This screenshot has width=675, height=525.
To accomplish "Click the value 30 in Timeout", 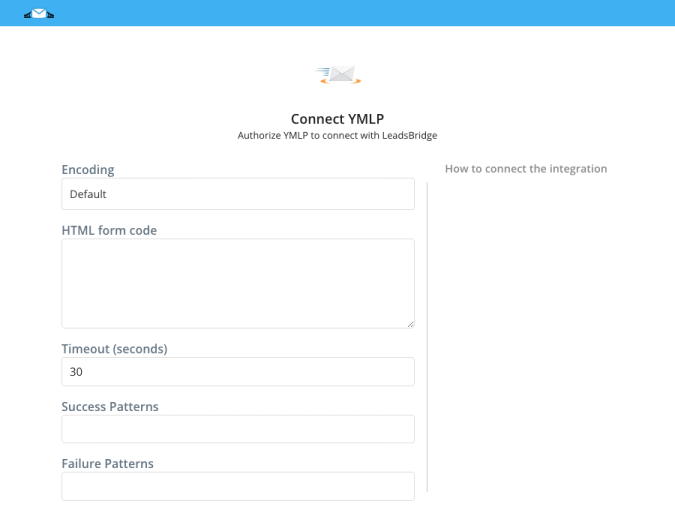I will 76,372.
